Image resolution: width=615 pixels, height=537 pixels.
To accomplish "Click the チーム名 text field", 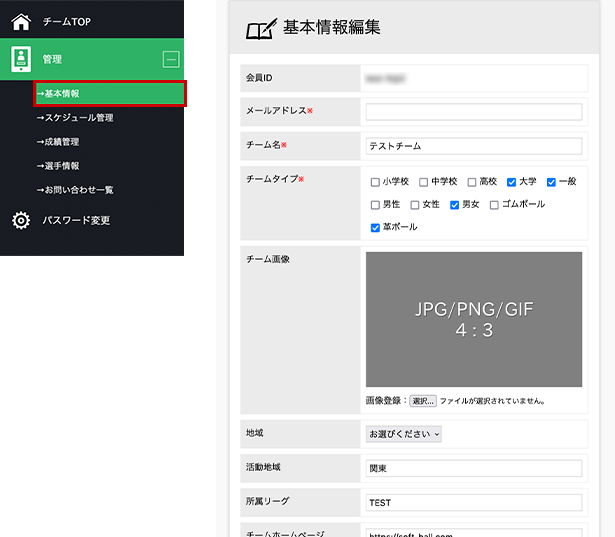I will coord(474,146).
